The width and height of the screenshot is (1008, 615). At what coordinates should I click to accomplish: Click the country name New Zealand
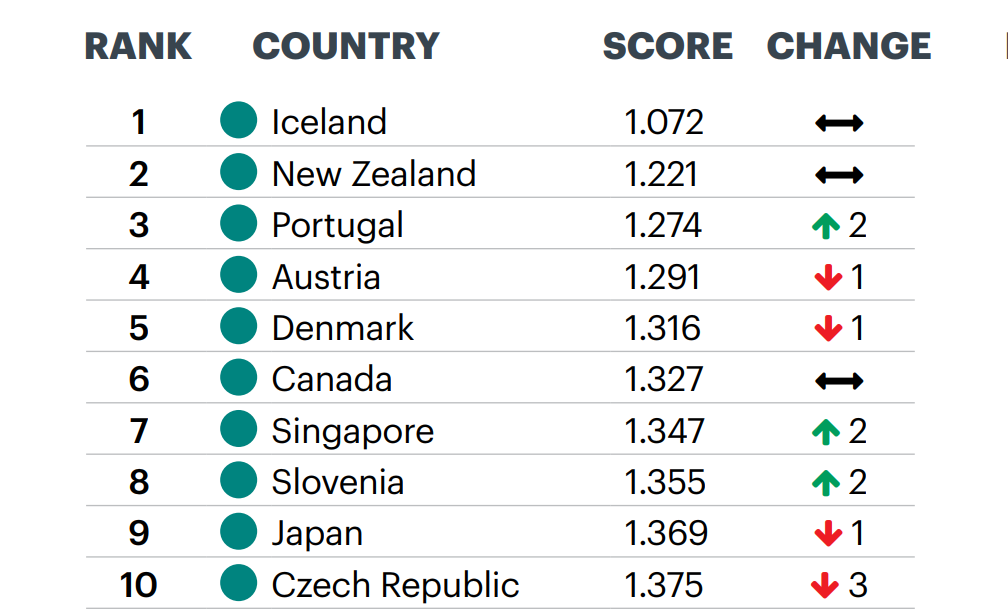(374, 174)
